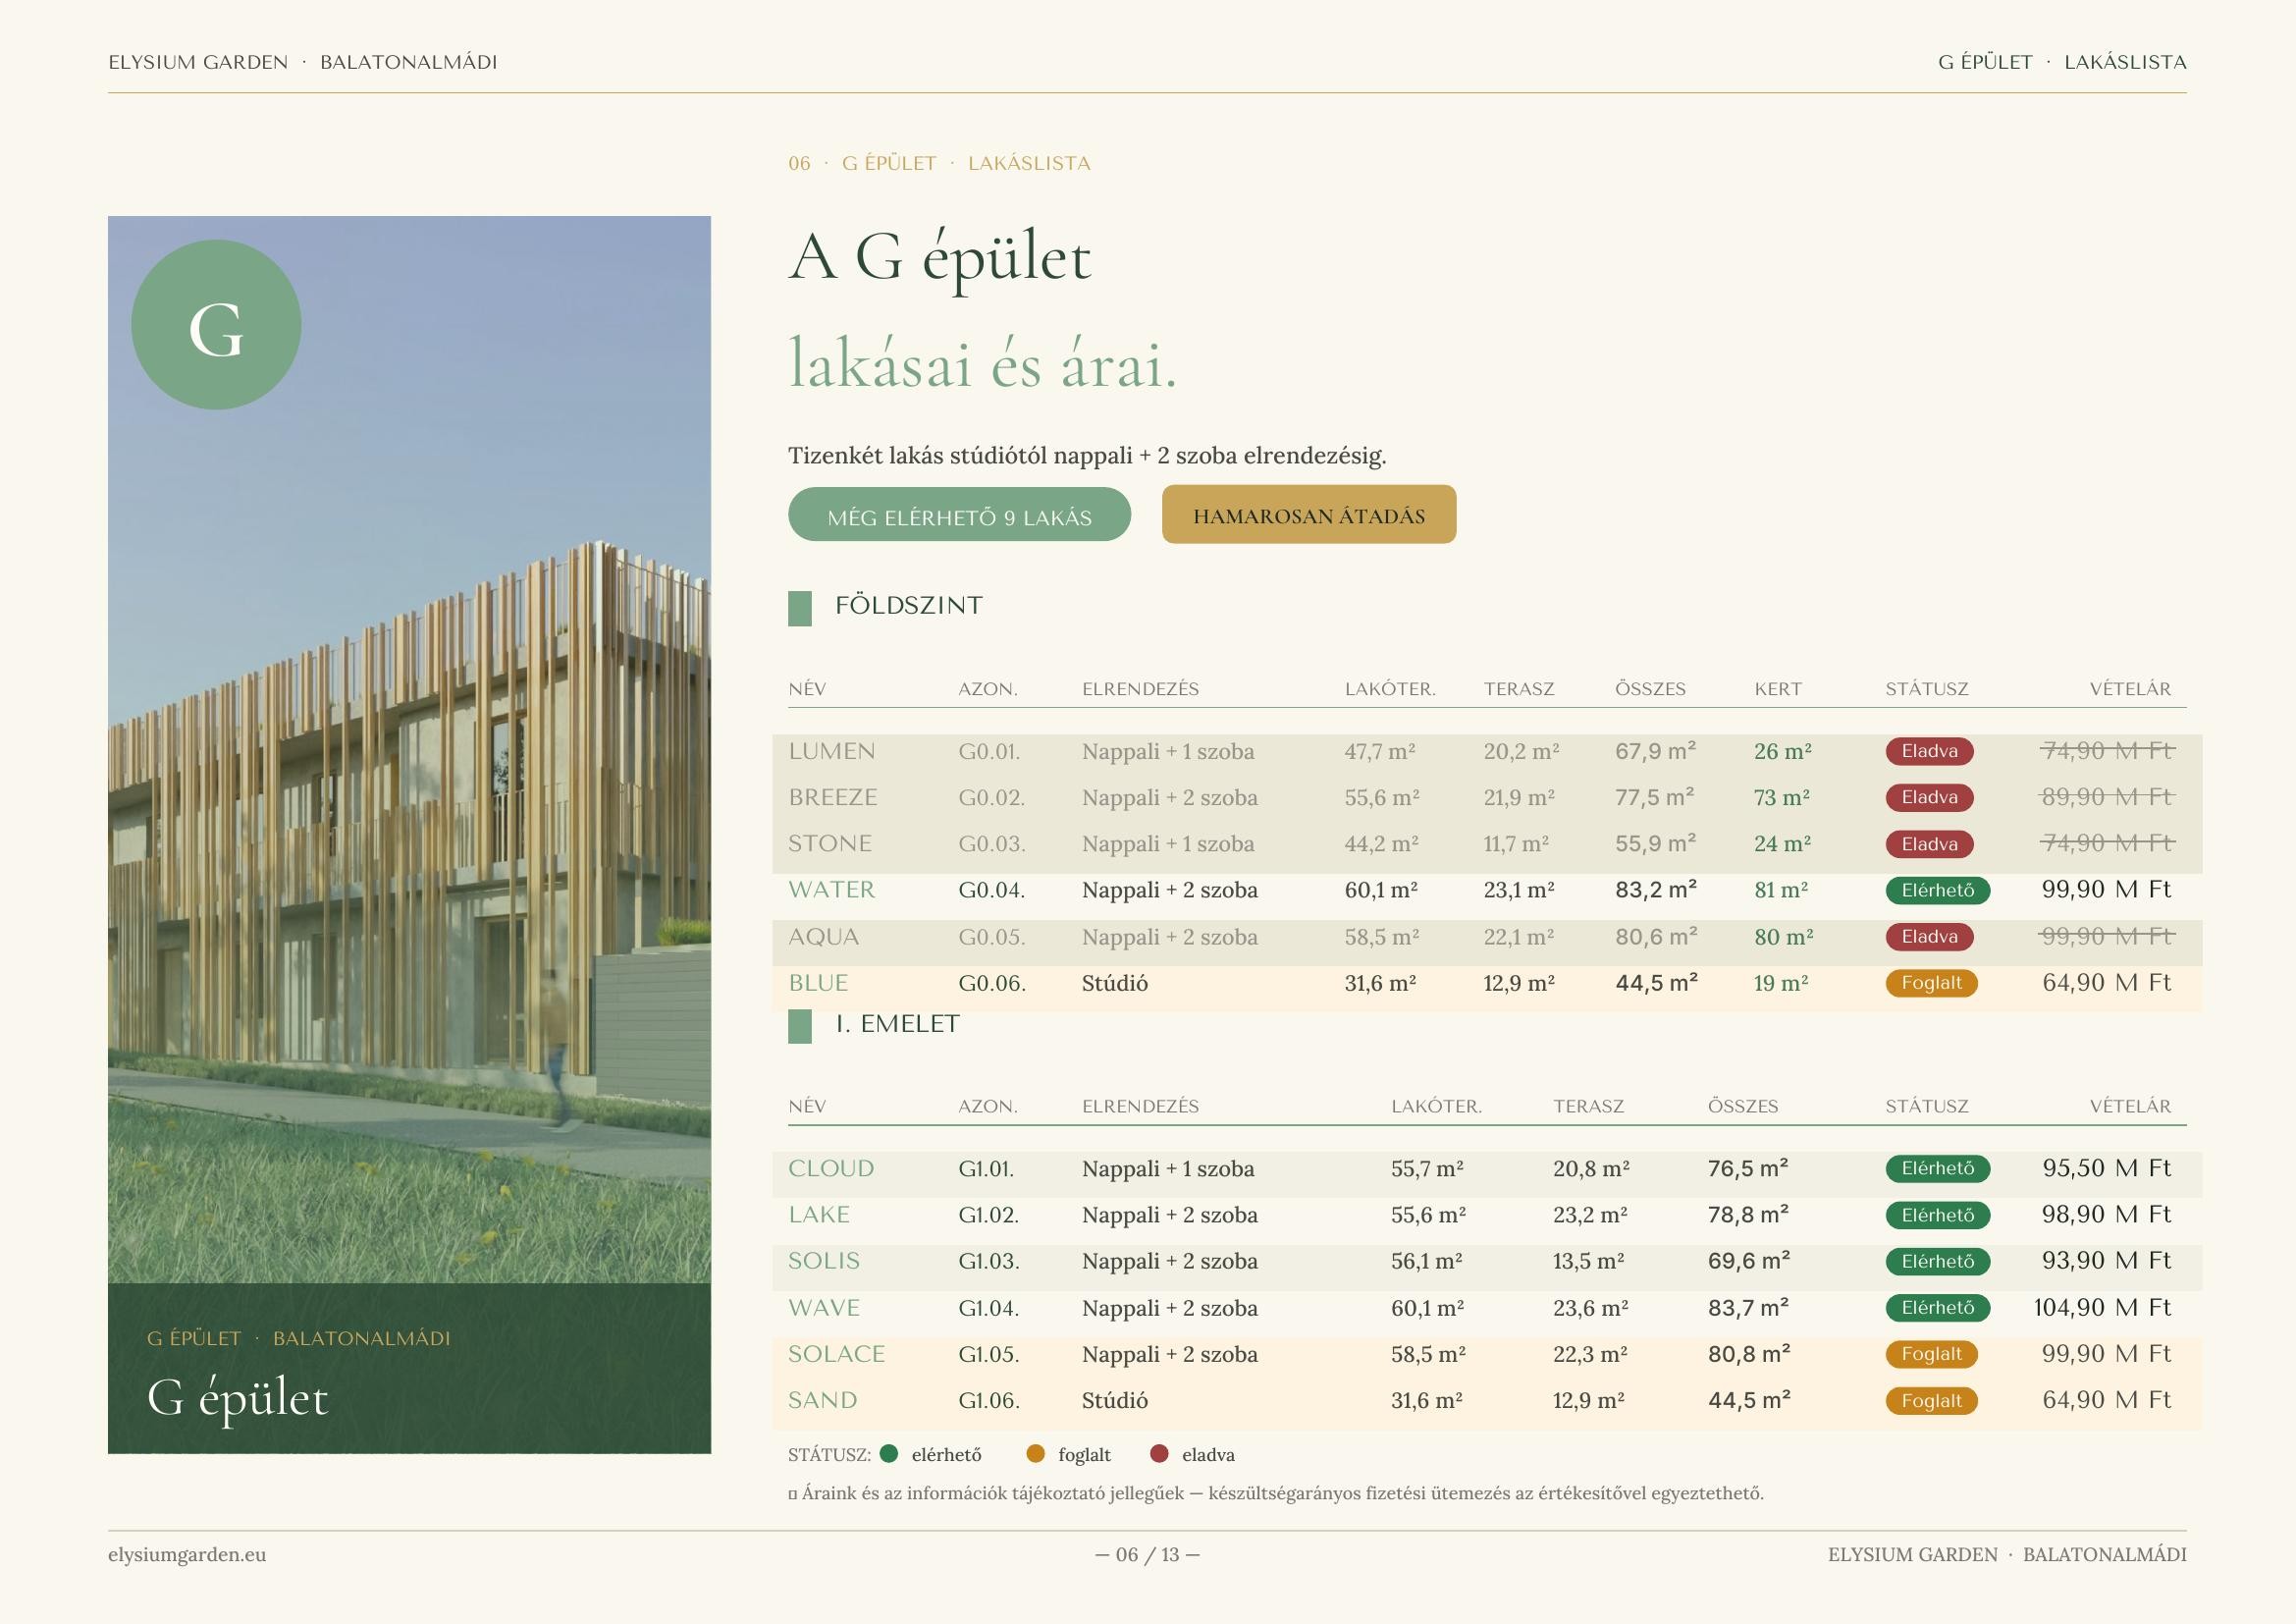This screenshot has width=2296, height=1624.
Task: Click the Foglalt badge in BLUE row
Action: coord(1931,983)
